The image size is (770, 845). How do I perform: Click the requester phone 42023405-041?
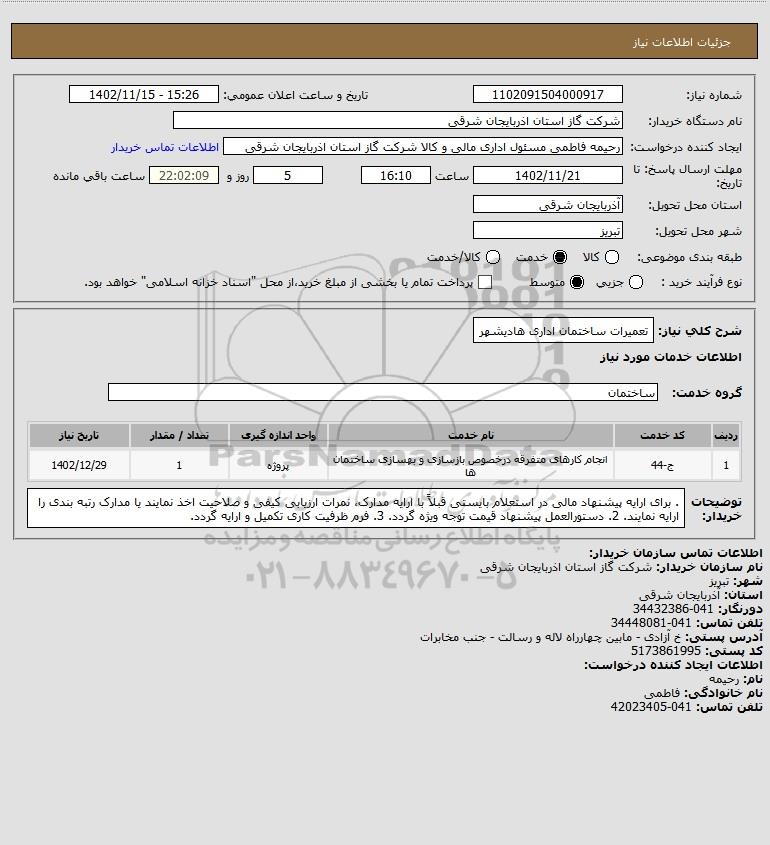point(651,707)
